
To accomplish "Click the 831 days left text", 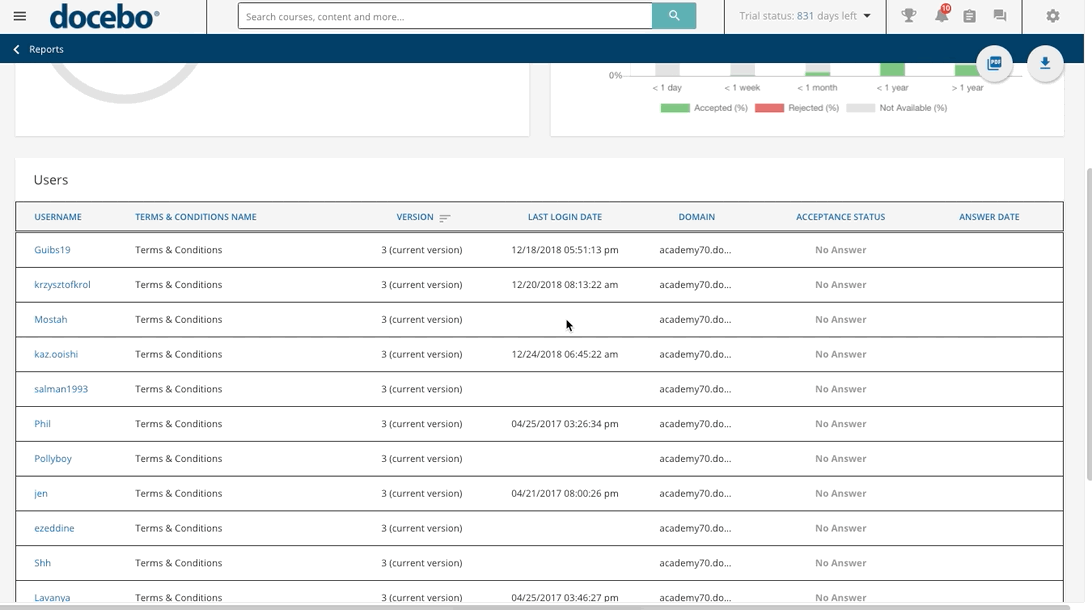I will pos(827,16).
